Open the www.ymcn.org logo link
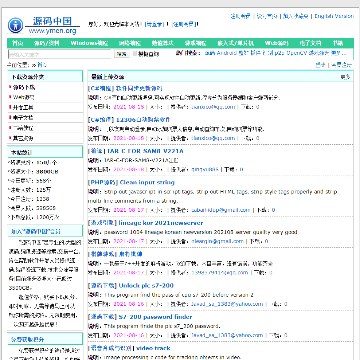This screenshot has width=360, height=360. tap(52, 31)
